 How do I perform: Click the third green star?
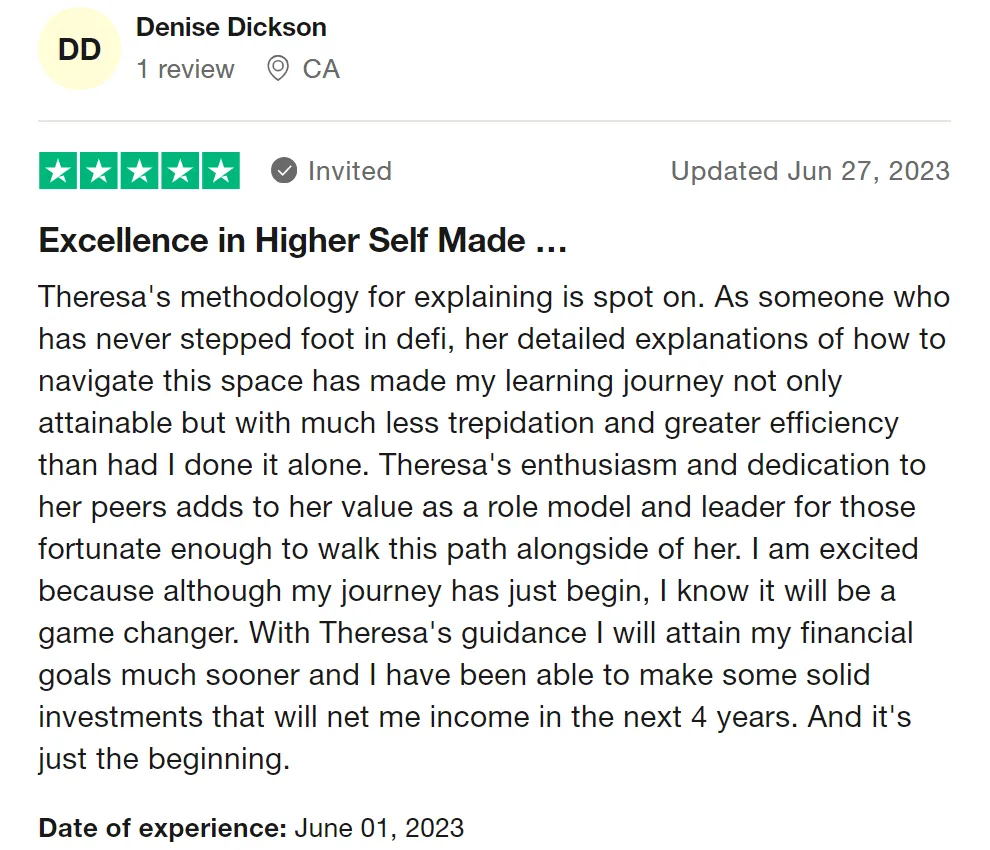point(140,171)
